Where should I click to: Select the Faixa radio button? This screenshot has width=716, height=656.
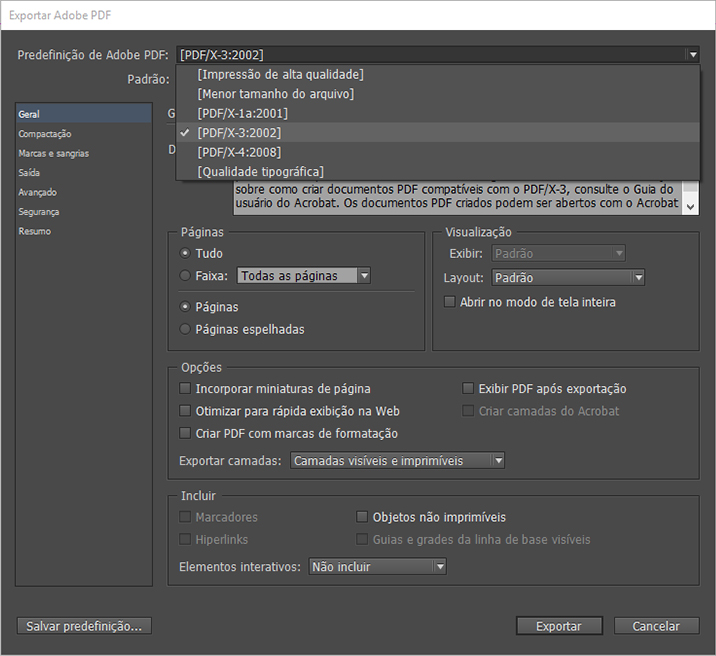point(185,276)
